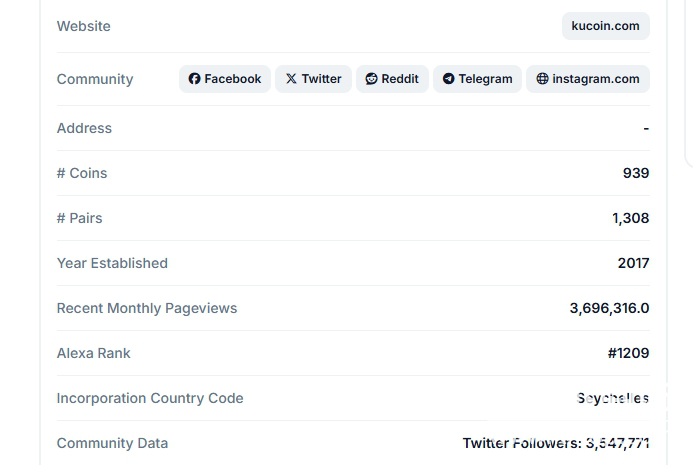Click the globe icon beside instagram.com

[x=542, y=79]
